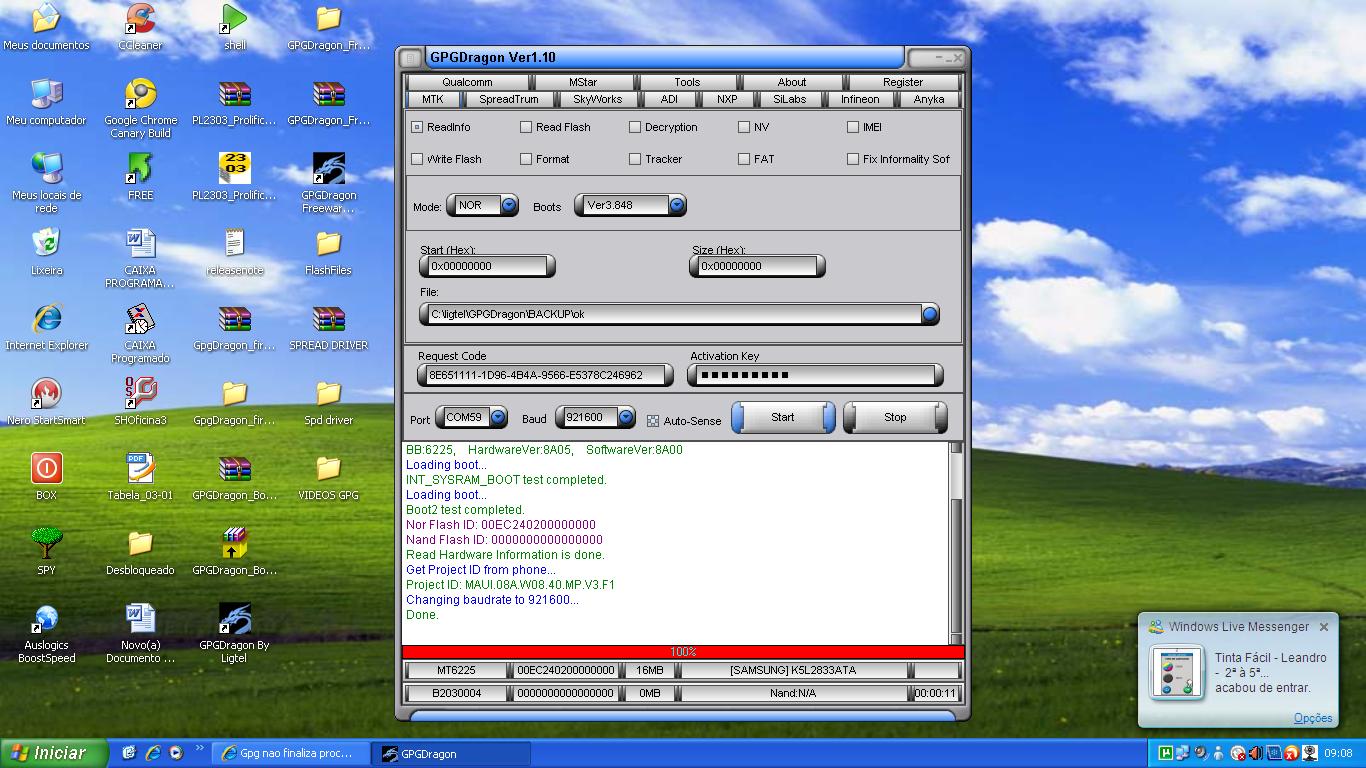
Task: Switch to the MTK tab
Action: pos(432,99)
